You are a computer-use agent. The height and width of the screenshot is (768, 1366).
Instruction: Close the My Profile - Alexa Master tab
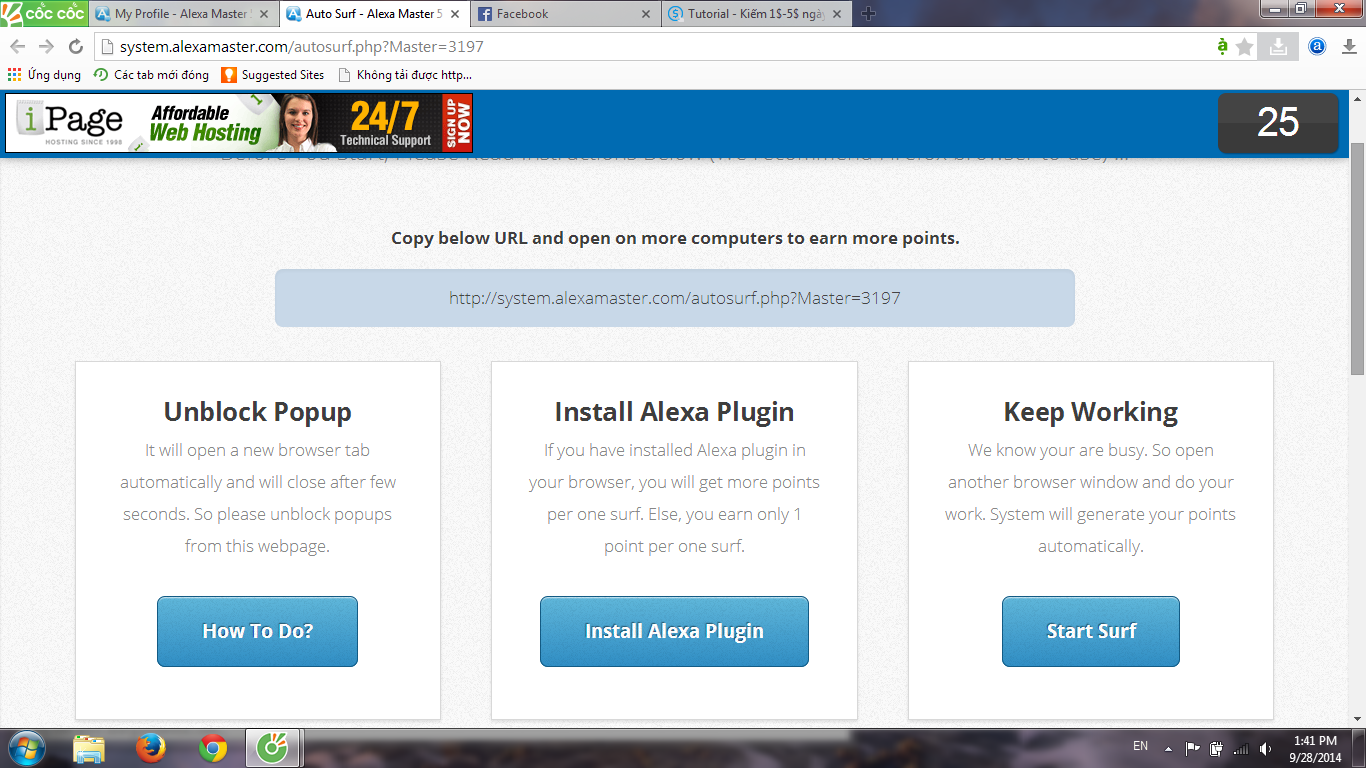click(x=264, y=14)
